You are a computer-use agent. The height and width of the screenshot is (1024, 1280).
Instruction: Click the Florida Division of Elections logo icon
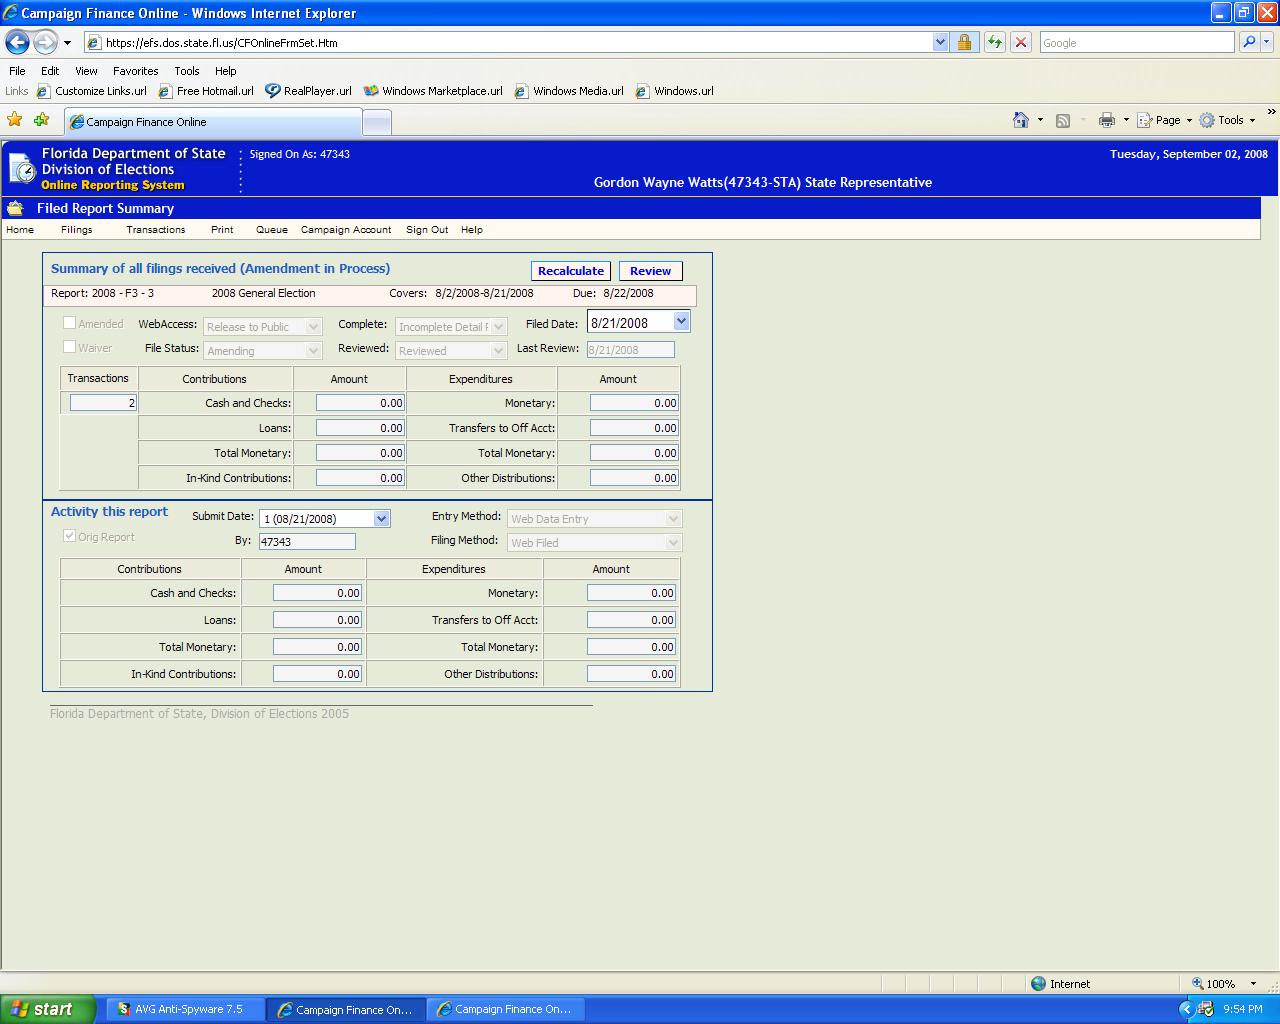point(22,170)
